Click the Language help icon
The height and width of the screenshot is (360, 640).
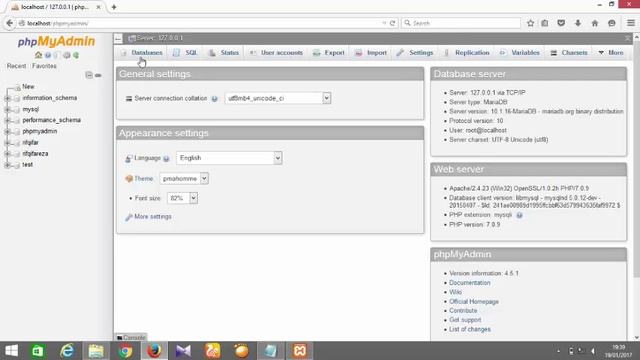(166, 159)
